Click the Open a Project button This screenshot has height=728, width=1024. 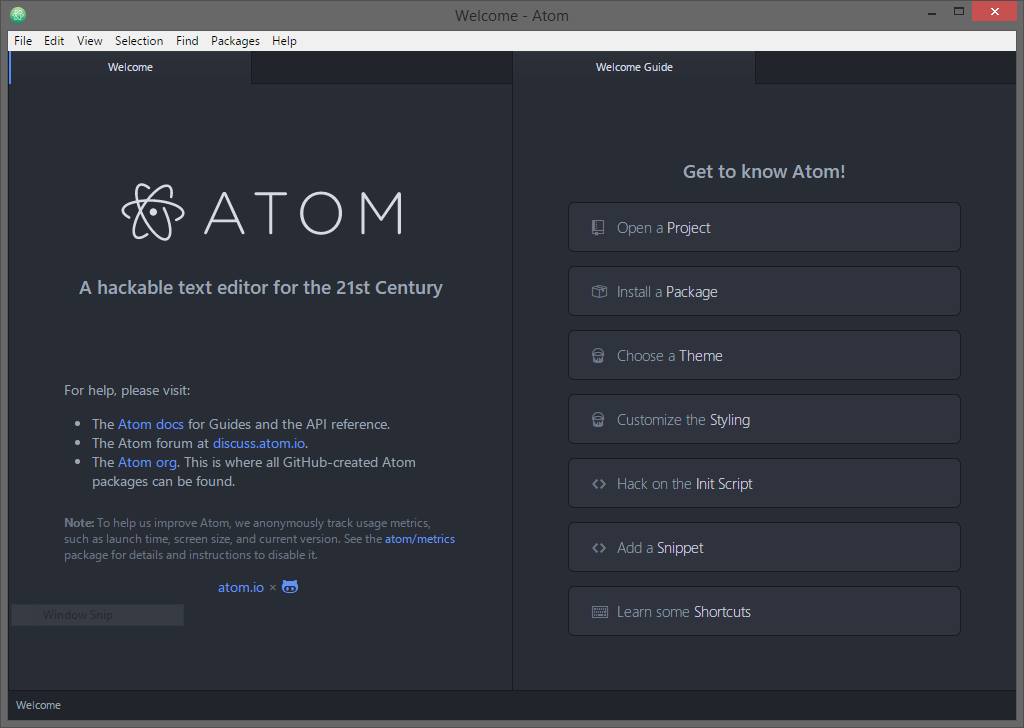(764, 227)
